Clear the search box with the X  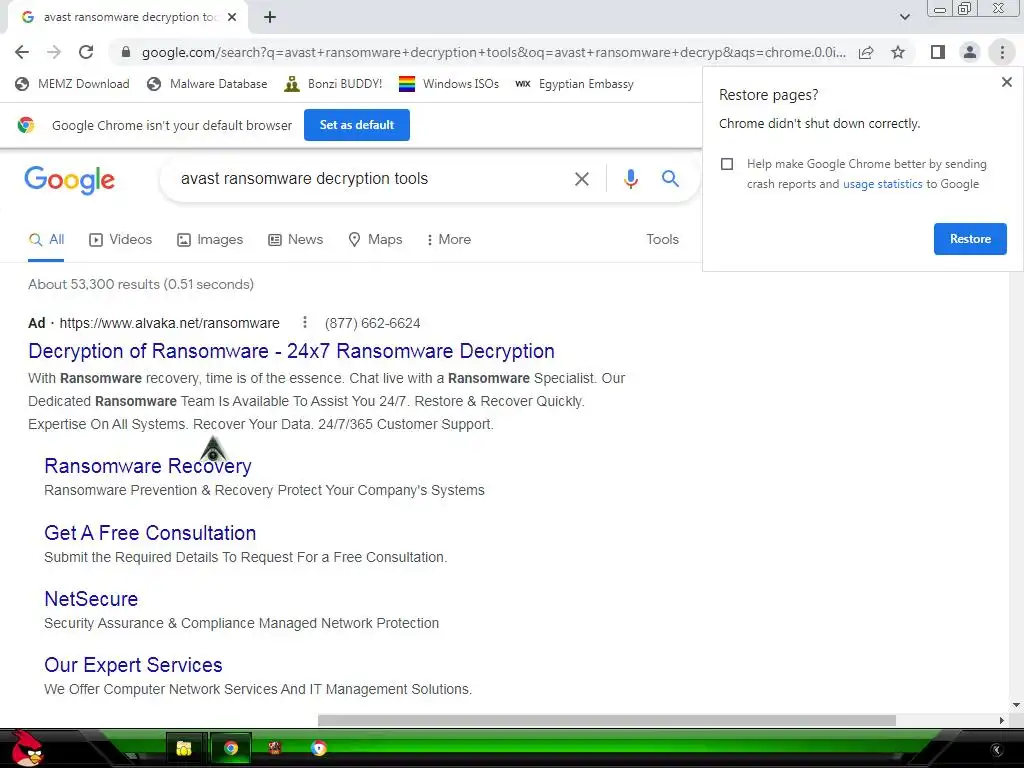tap(581, 179)
